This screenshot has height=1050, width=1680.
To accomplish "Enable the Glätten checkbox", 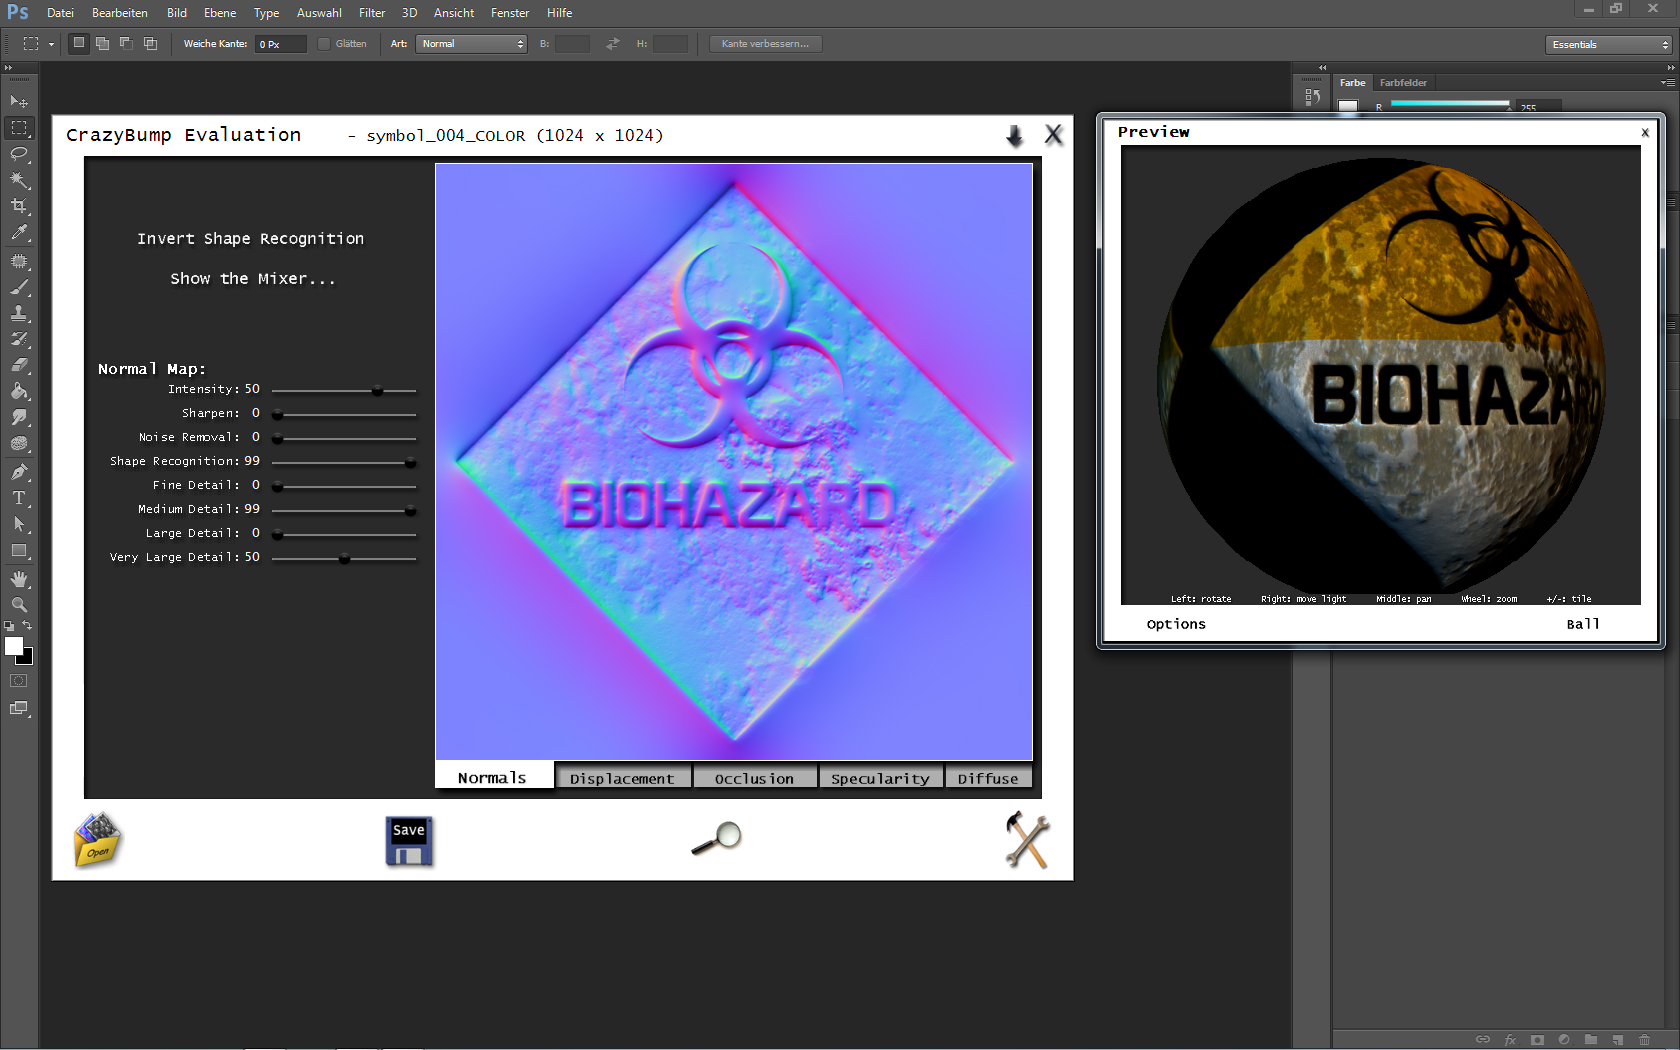I will [324, 44].
